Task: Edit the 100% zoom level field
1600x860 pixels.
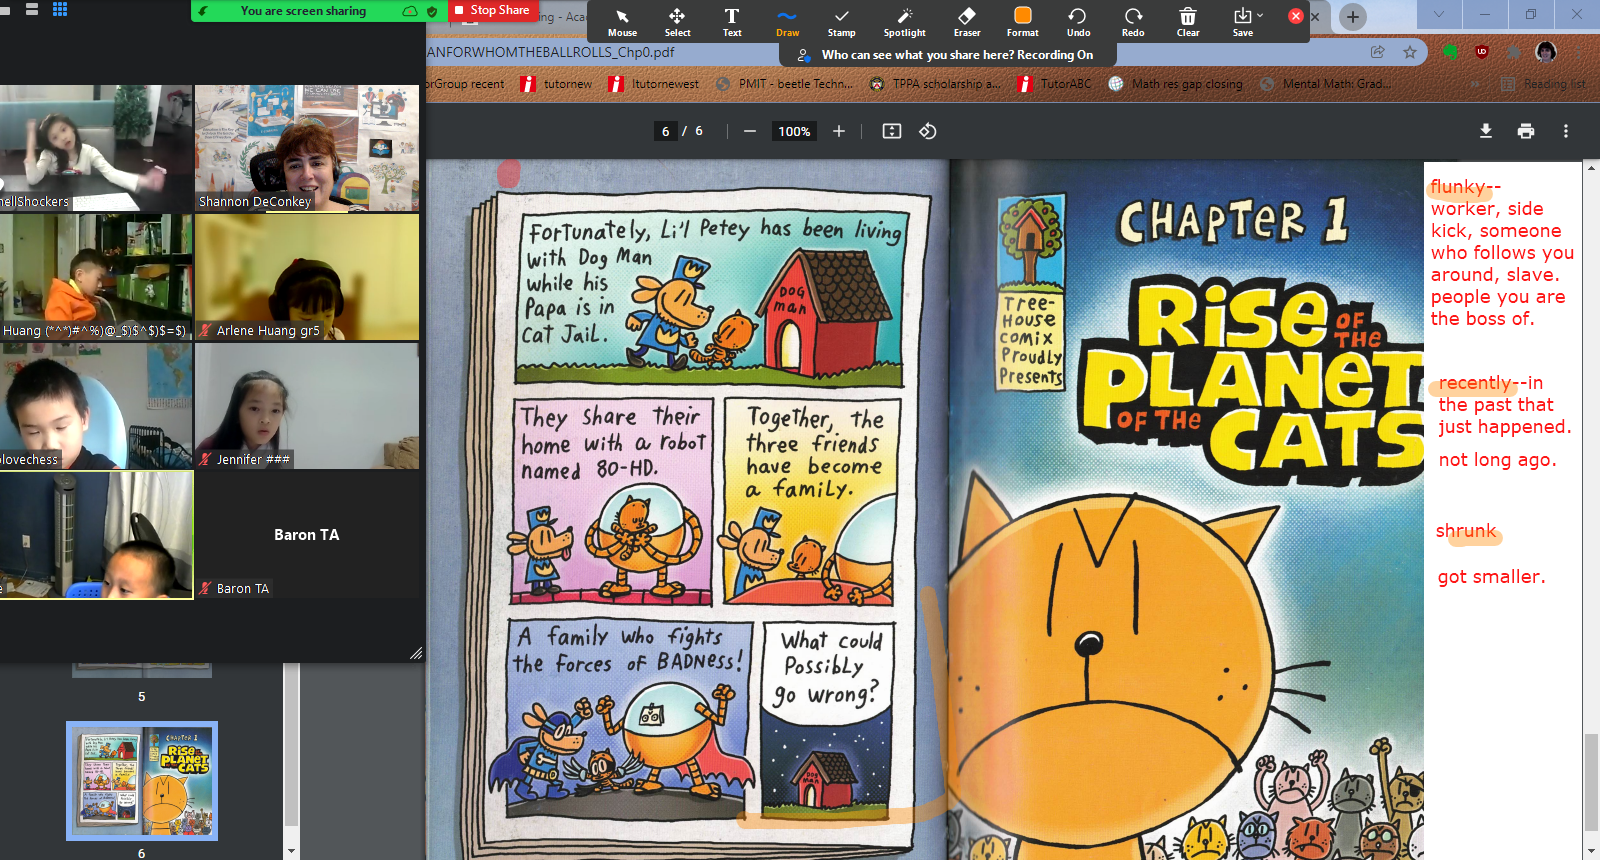Action: coord(794,131)
